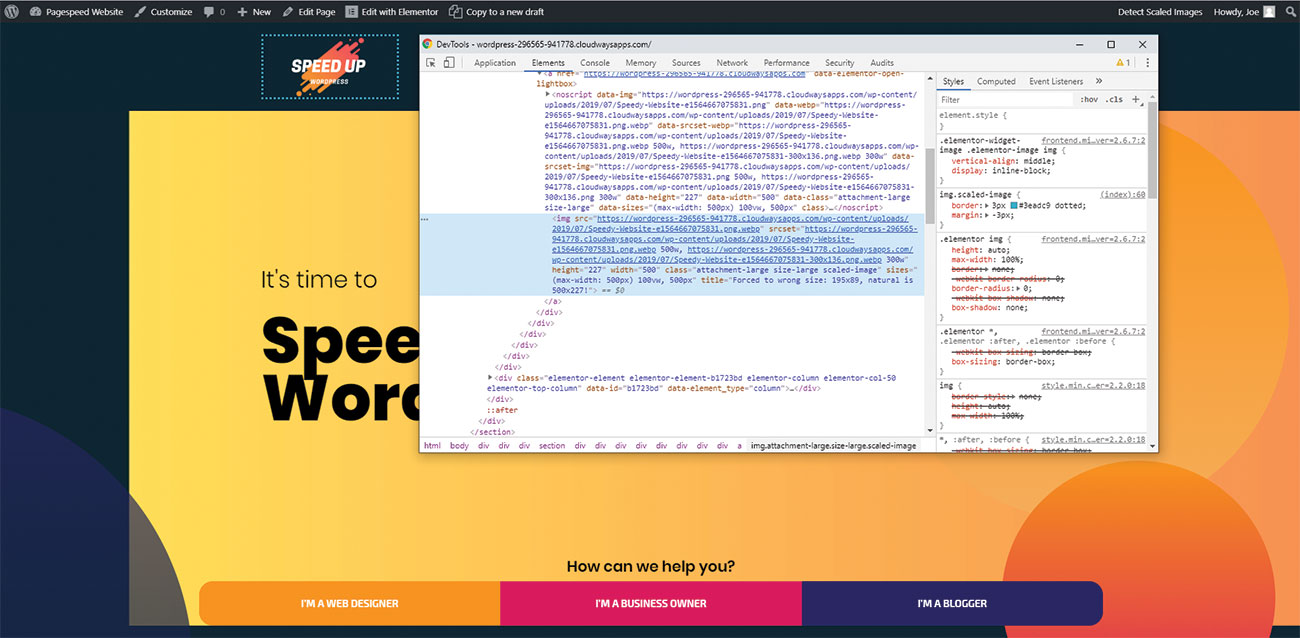1300x638 pixels.
Task: Open the WordPress logo menu
Action: click(x=12, y=12)
